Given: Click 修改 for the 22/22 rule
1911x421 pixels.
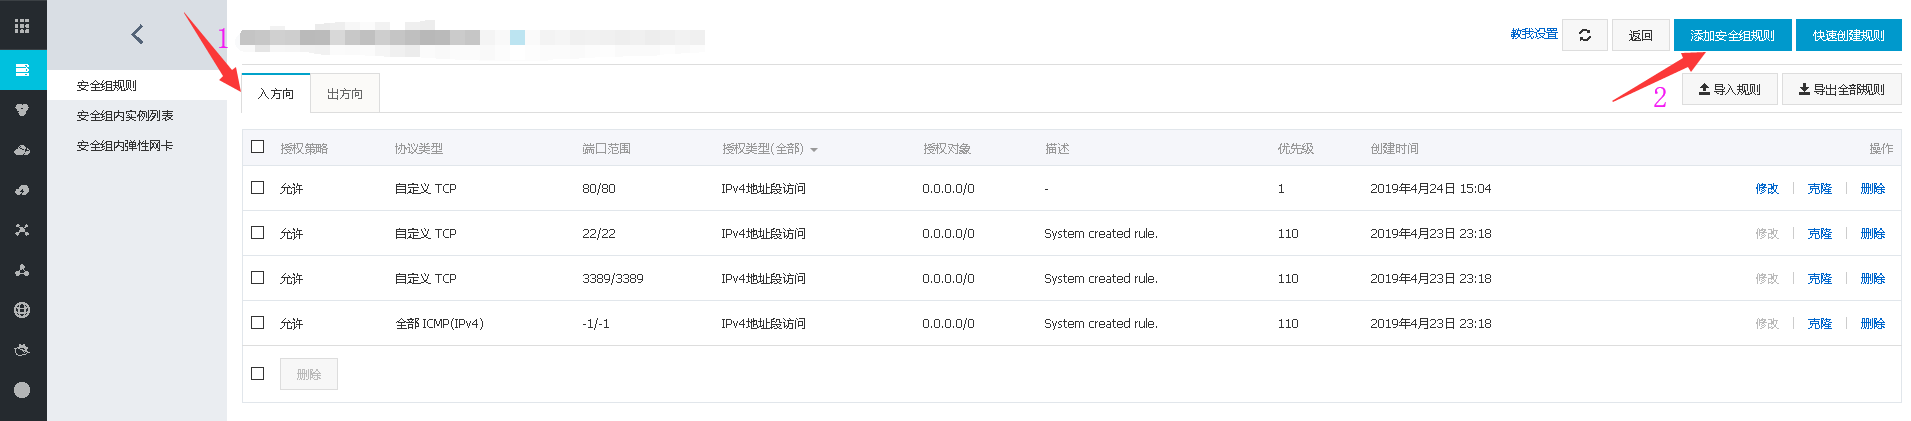Looking at the screenshot, I should pyautogui.click(x=1767, y=234).
